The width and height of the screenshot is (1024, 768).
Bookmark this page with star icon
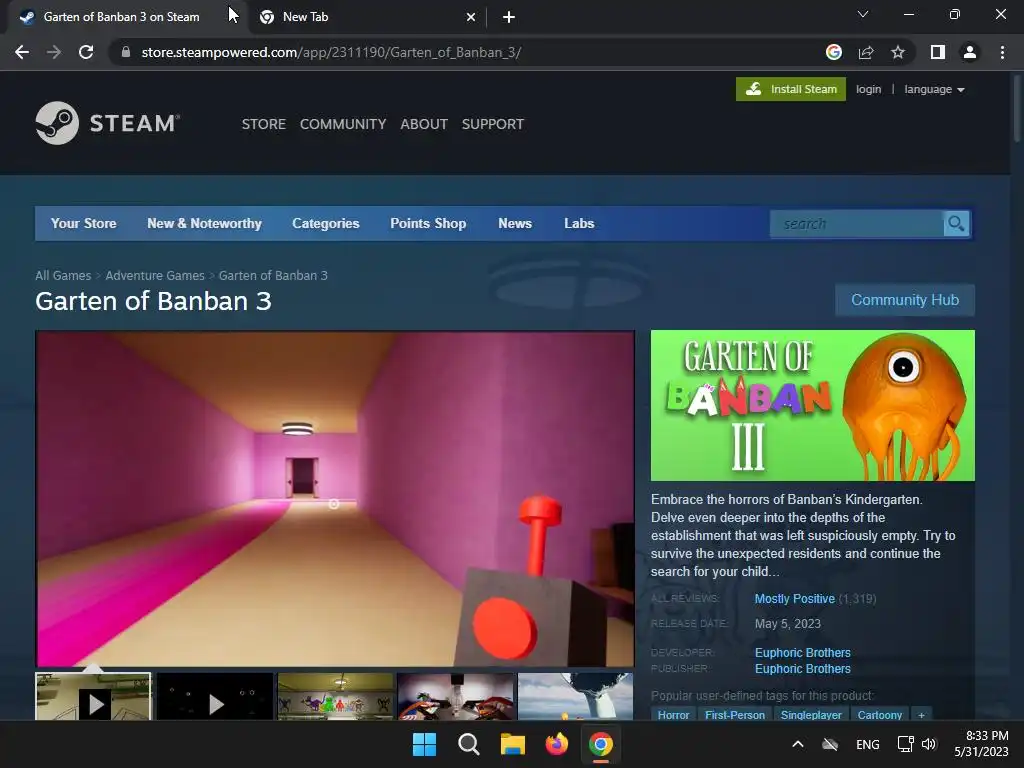(898, 52)
